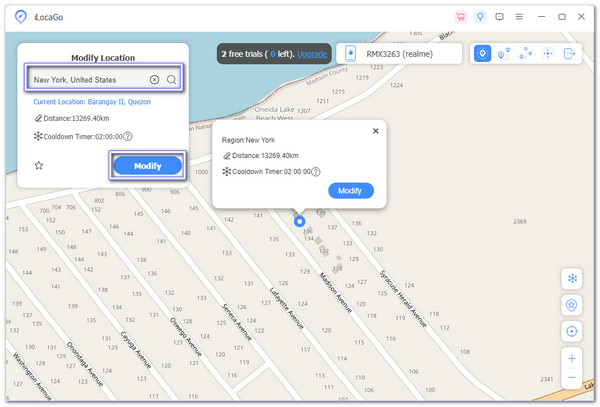Viewport: 600px width, 407px height.
Task: Click Cooldown Timer help icon in left panel
Action: coord(128,137)
